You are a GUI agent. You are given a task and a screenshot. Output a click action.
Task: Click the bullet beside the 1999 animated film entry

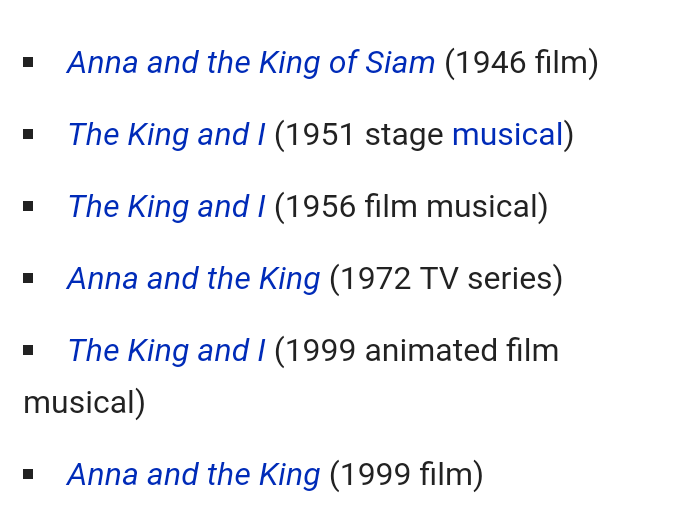pos(29,351)
